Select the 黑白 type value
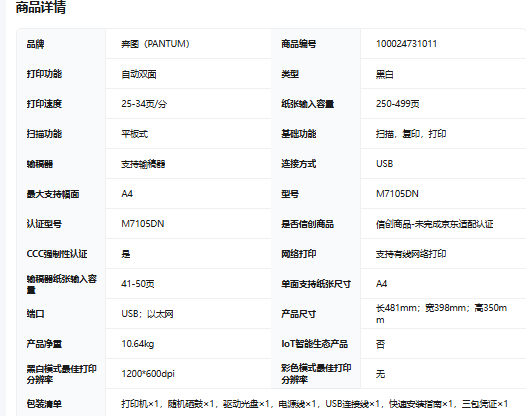The height and width of the screenshot is (416, 526). coord(384,74)
